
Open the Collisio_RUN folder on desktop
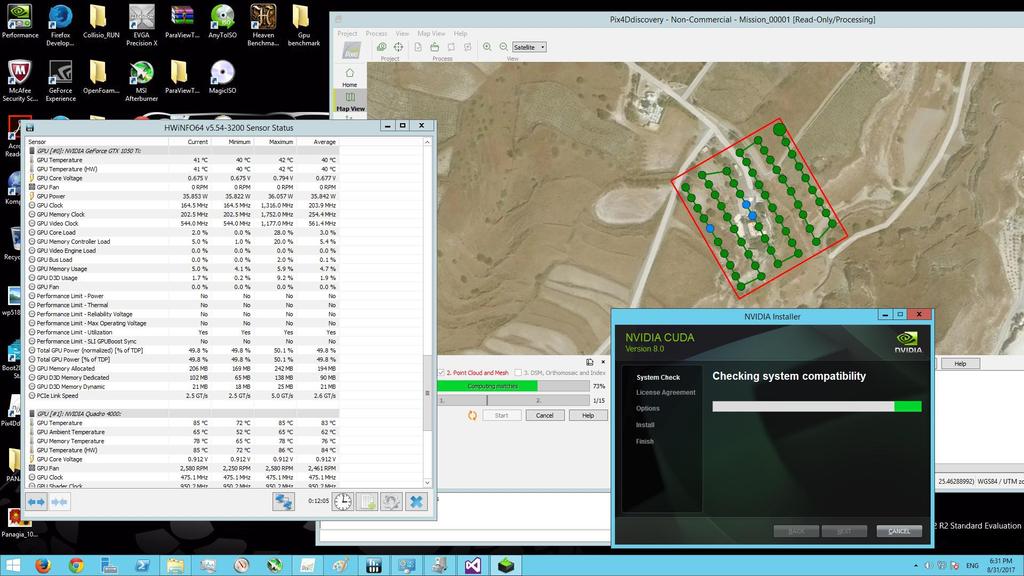[101, 21]
